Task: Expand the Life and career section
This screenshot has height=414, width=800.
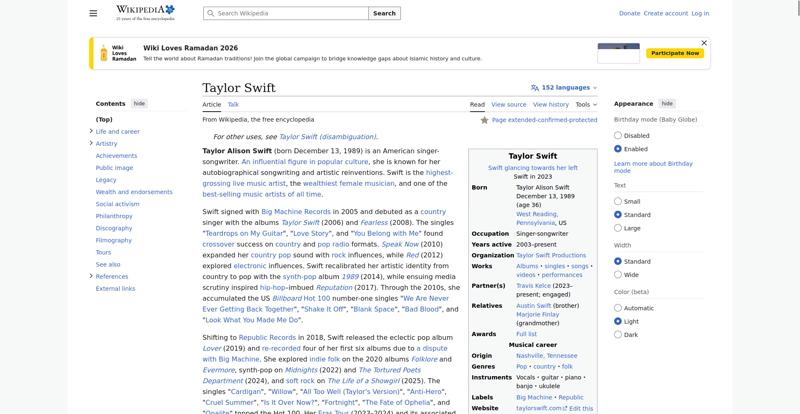Action: tap(91, 131)
